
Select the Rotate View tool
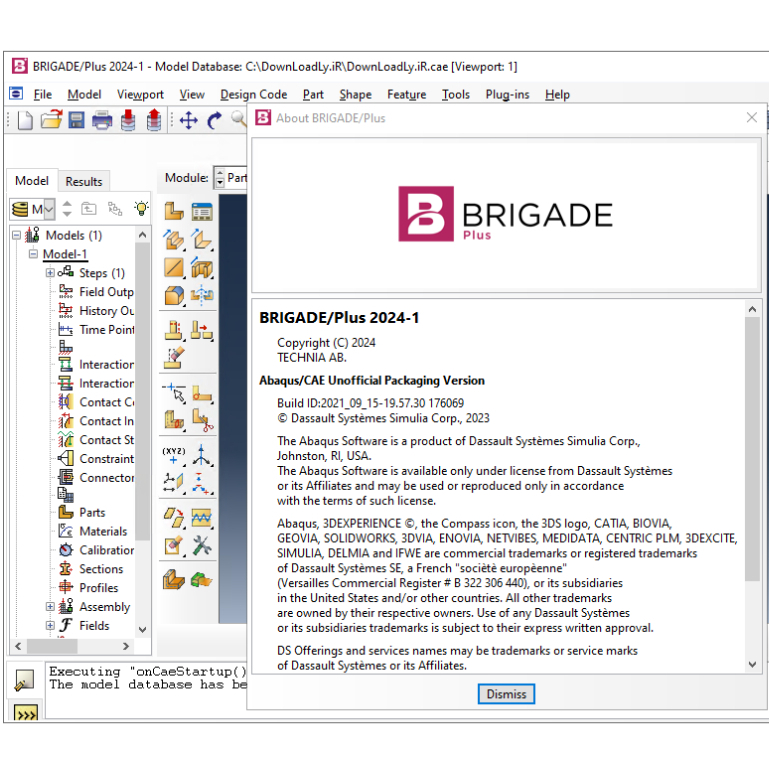(x=214, y=120)
